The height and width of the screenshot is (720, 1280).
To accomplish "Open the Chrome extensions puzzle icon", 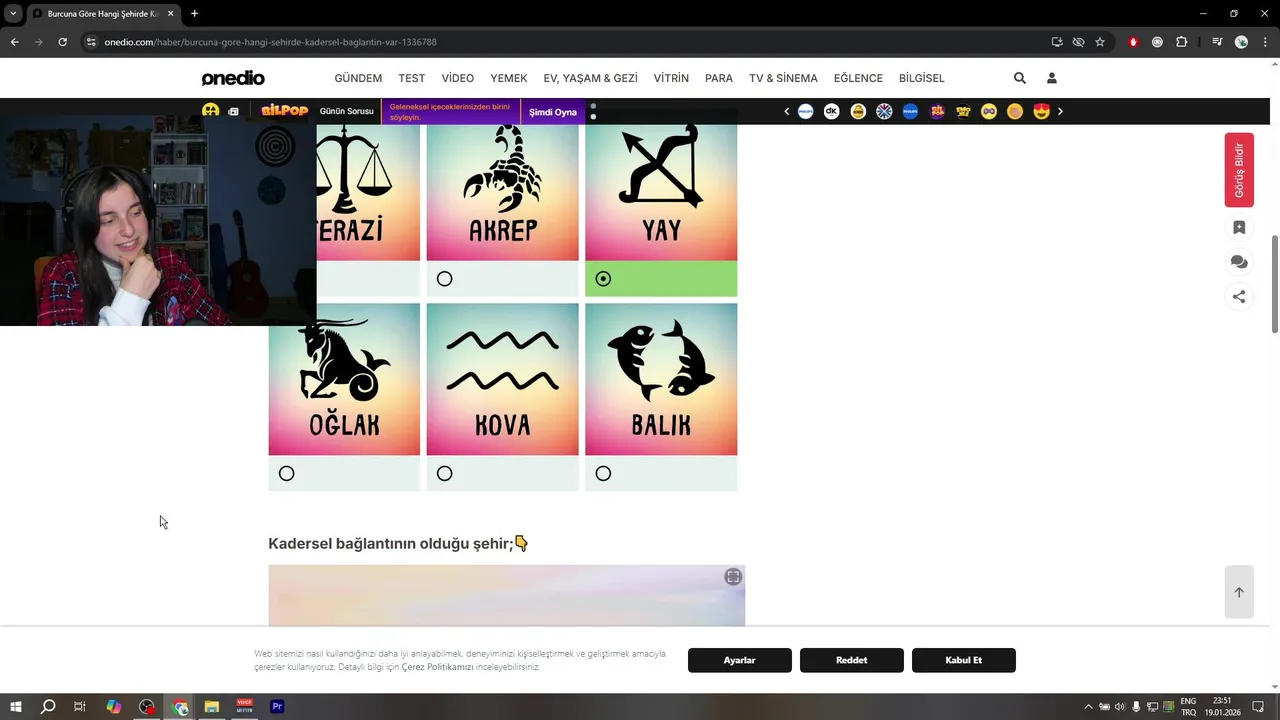I will [1181, 42].
